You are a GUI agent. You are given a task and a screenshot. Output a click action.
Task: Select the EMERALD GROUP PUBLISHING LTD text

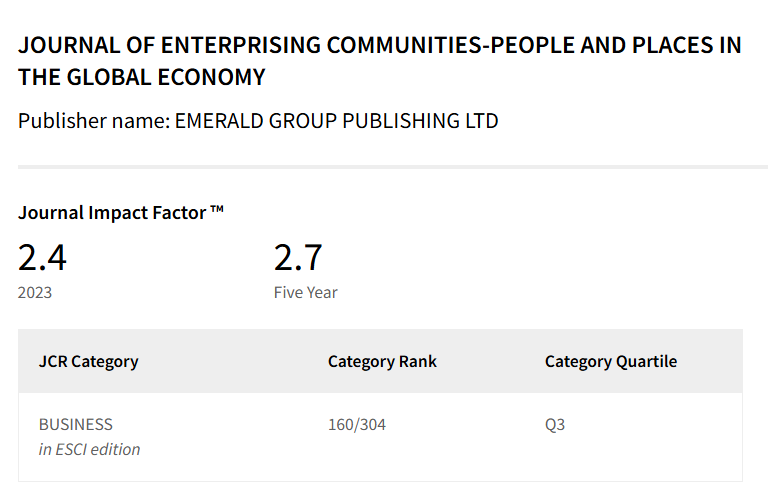(336, 121)
